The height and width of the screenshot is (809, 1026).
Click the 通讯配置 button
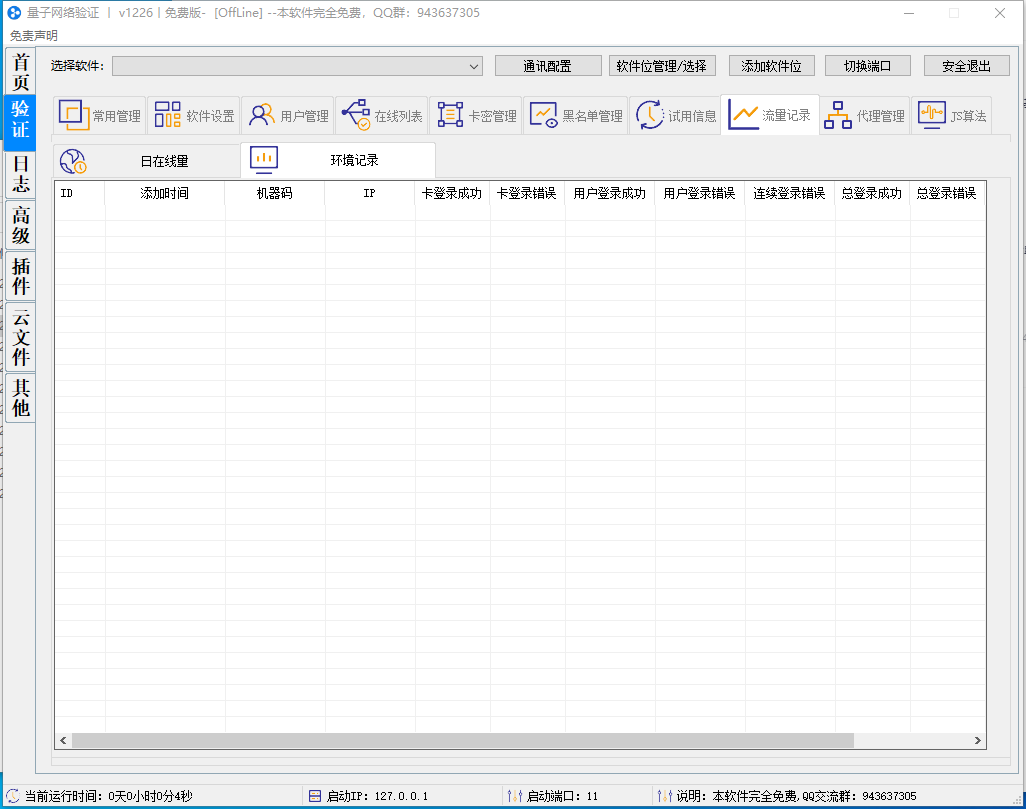pyautogui.click(x=547, y=65)
